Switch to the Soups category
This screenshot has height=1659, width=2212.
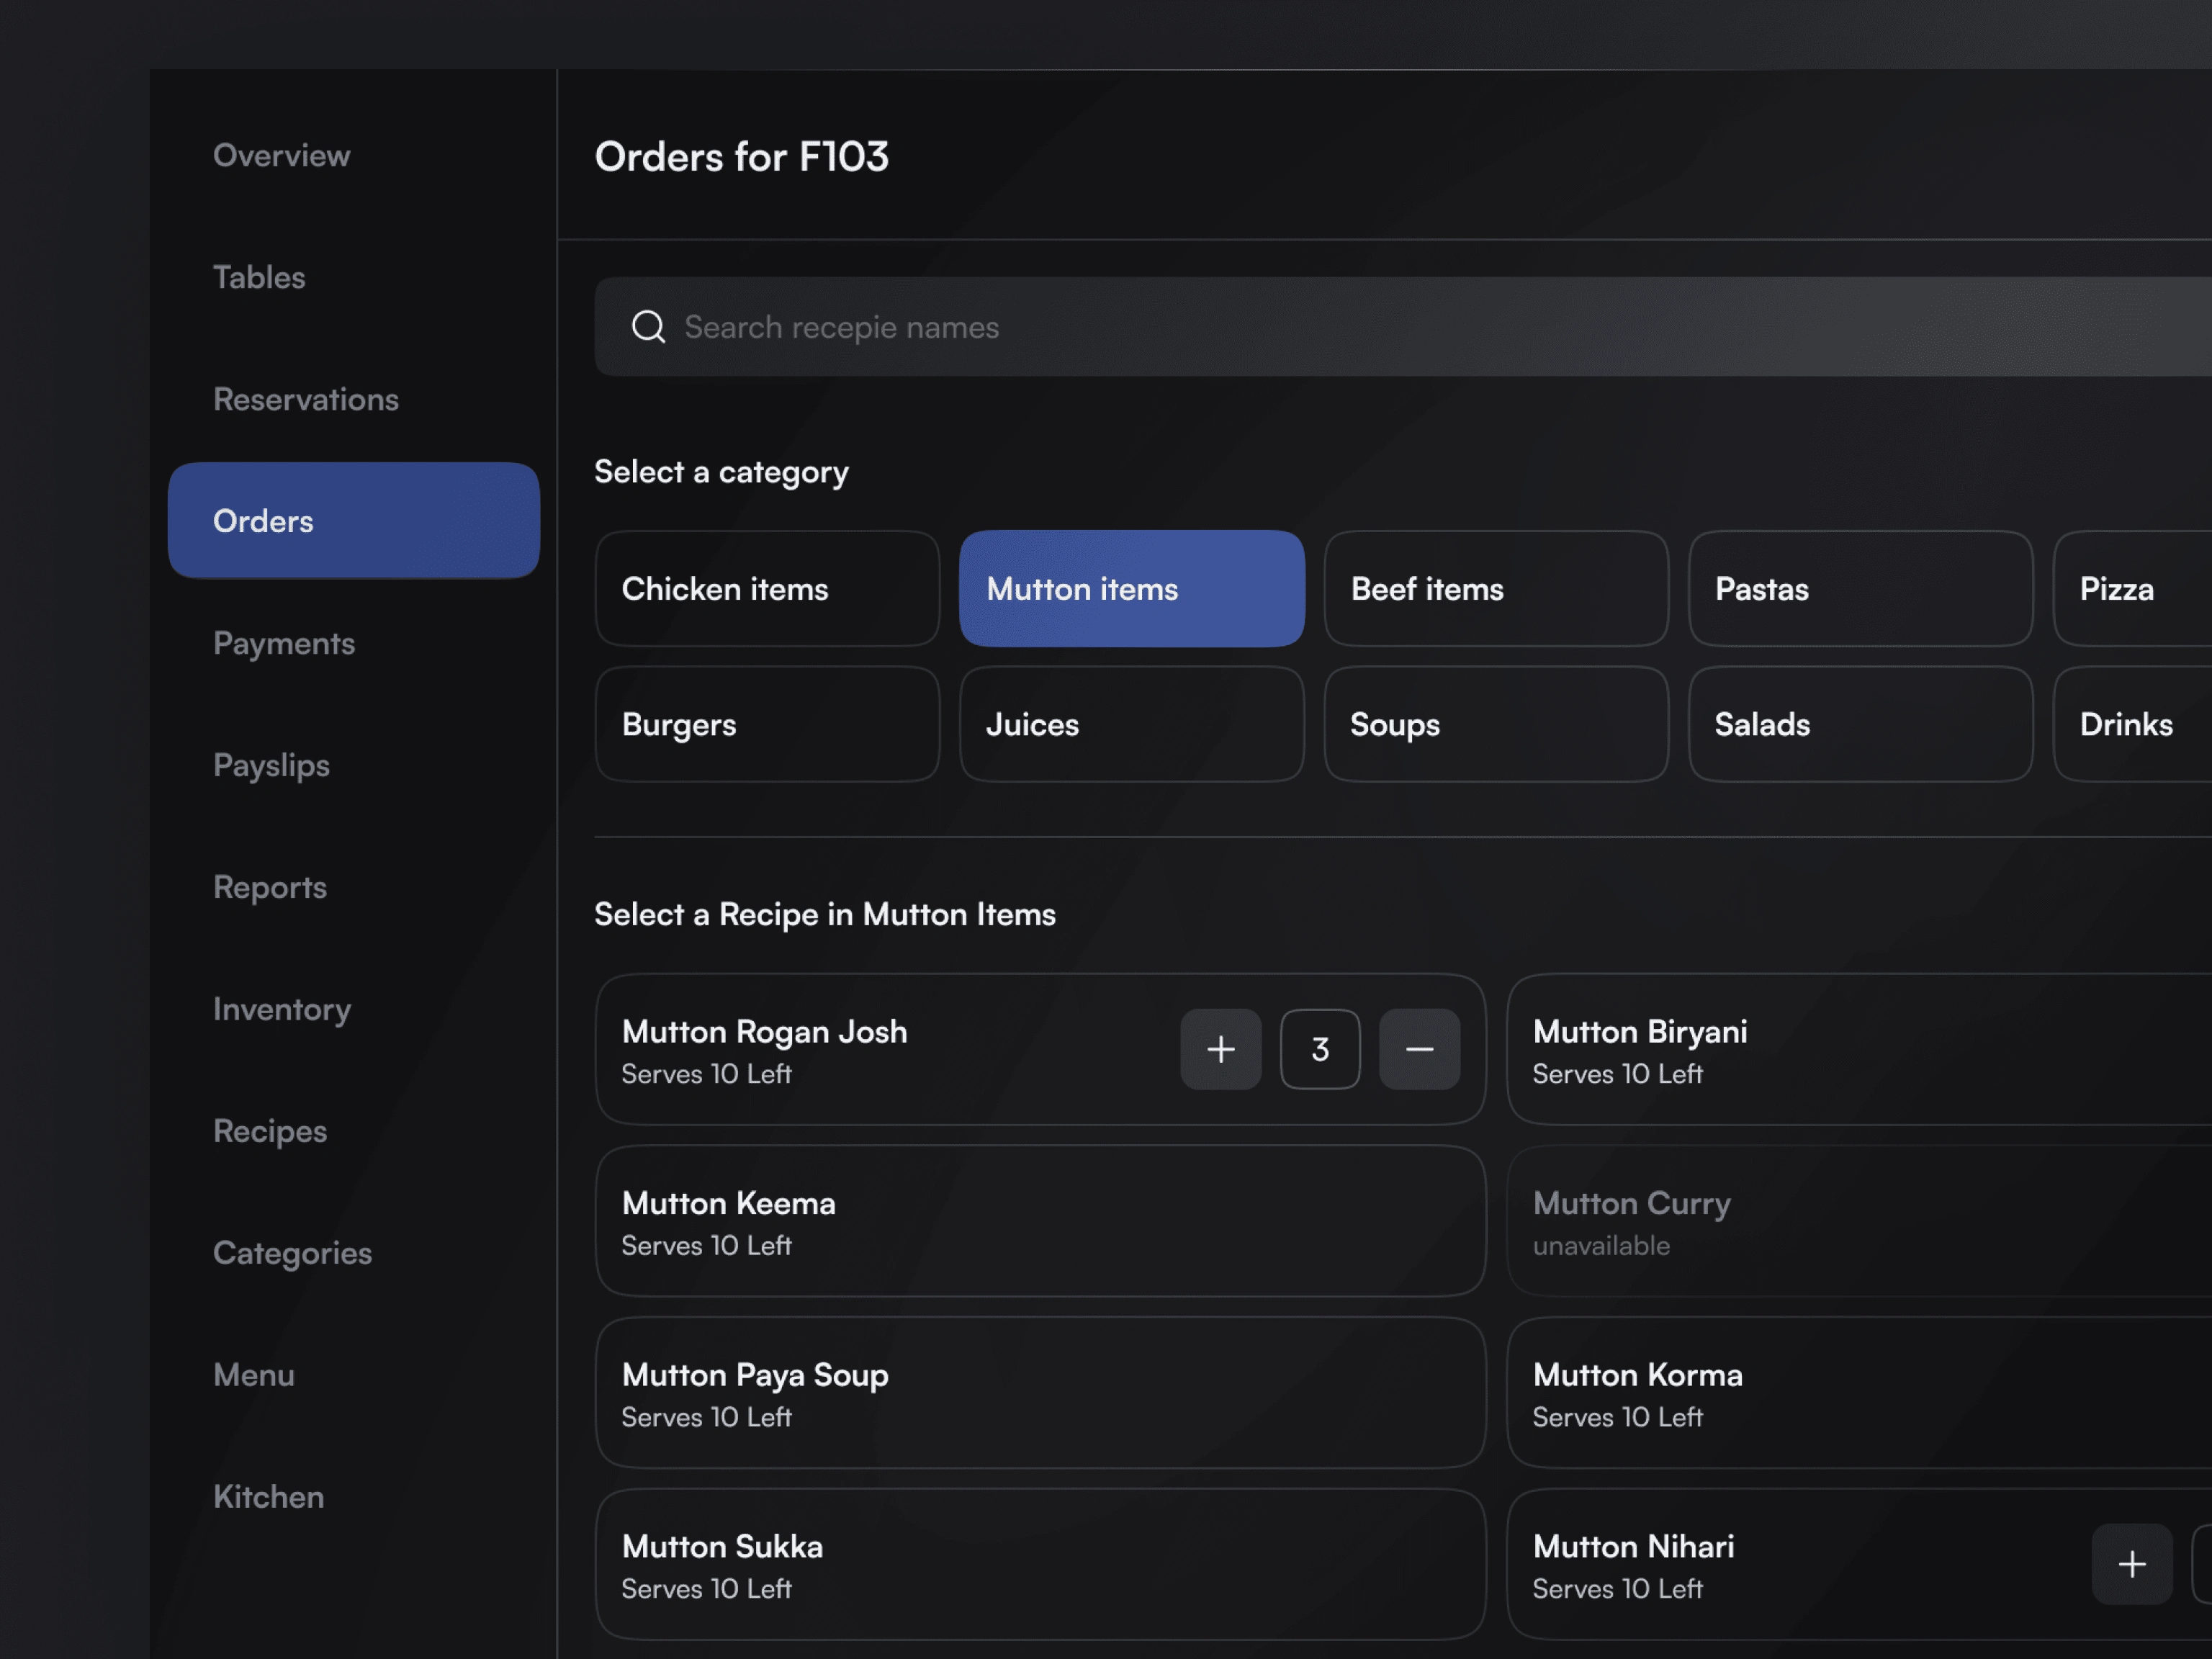(1496, 724)
